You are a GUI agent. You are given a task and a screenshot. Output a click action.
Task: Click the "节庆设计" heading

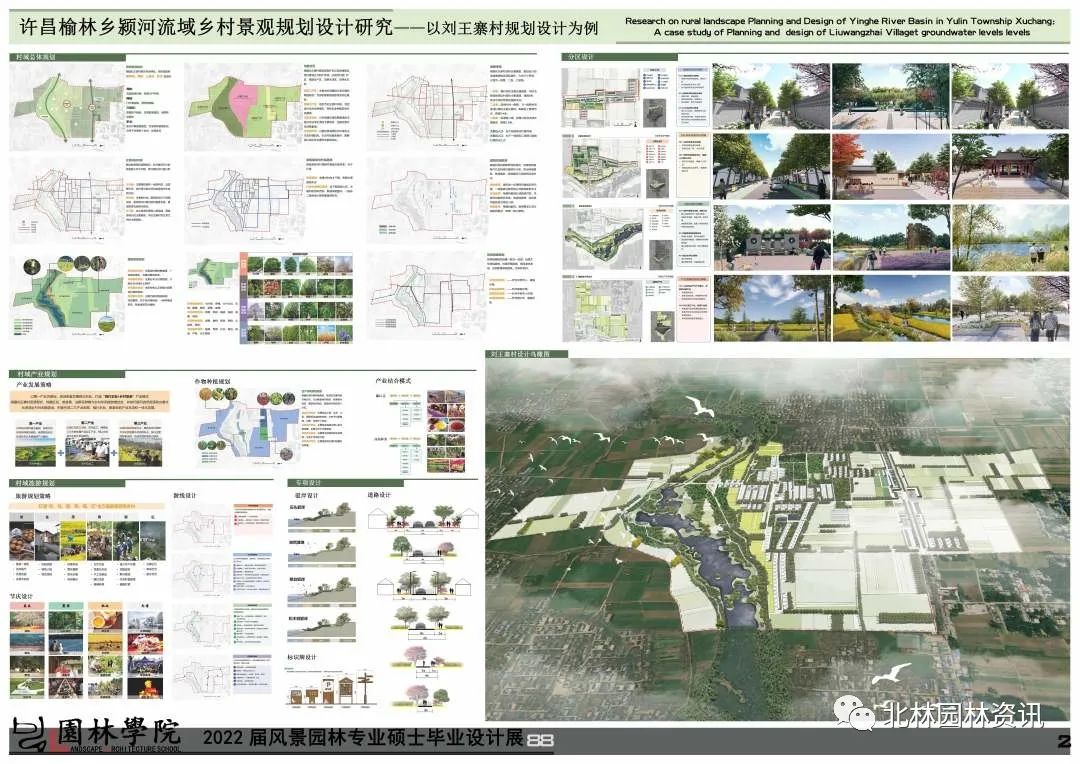click(21, 596)
